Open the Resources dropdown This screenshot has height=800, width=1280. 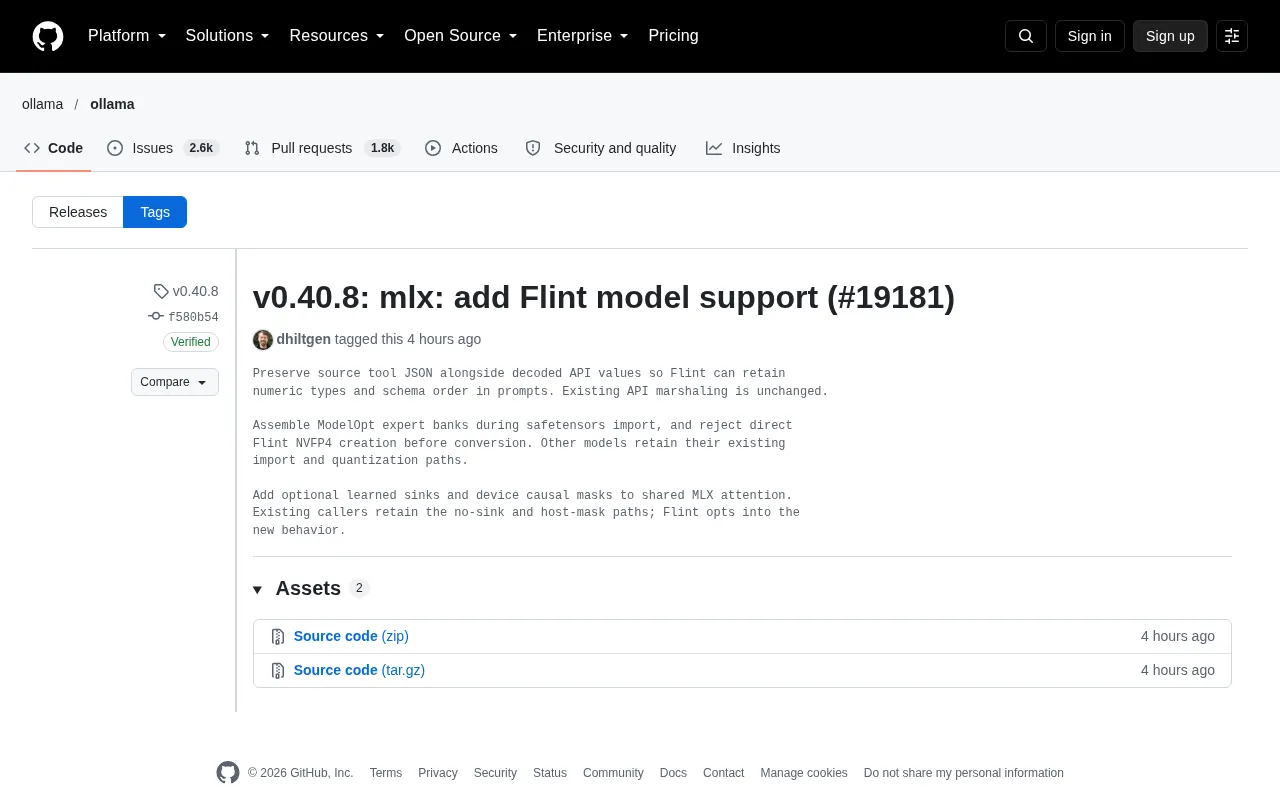337,36
